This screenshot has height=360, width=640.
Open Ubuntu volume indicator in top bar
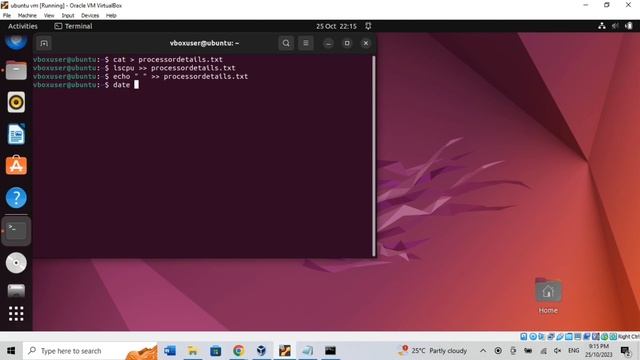pos(615,26)
